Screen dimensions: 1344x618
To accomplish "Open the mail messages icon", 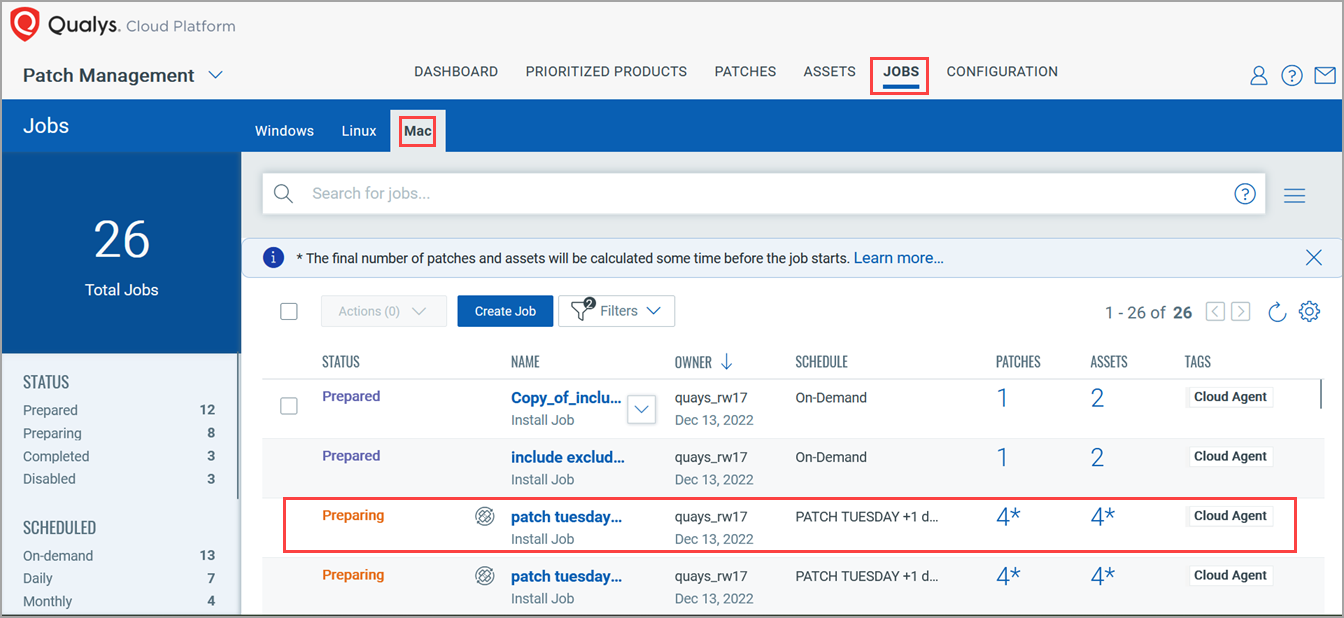I will [x=1325, y=76].
